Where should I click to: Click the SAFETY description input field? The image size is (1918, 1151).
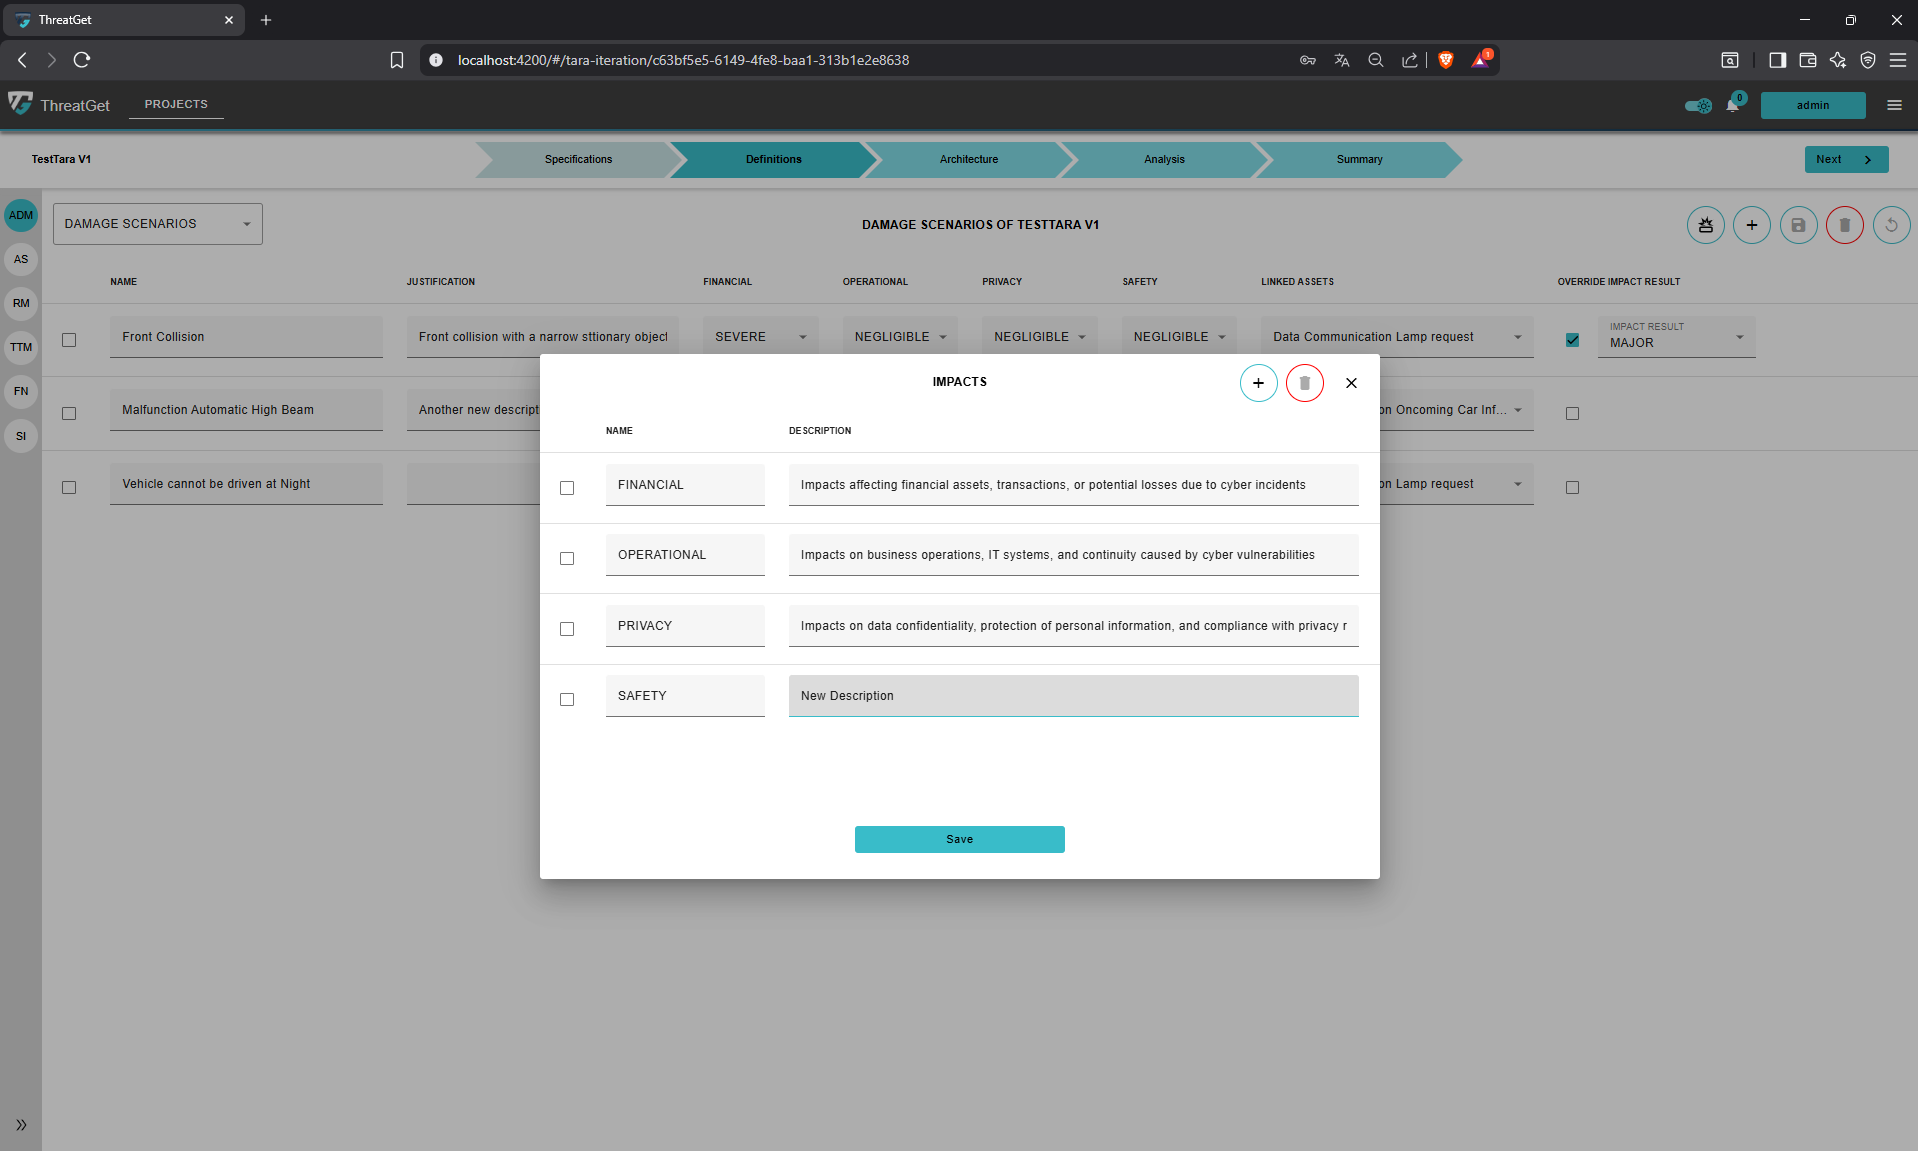(x=1073, y=696)
